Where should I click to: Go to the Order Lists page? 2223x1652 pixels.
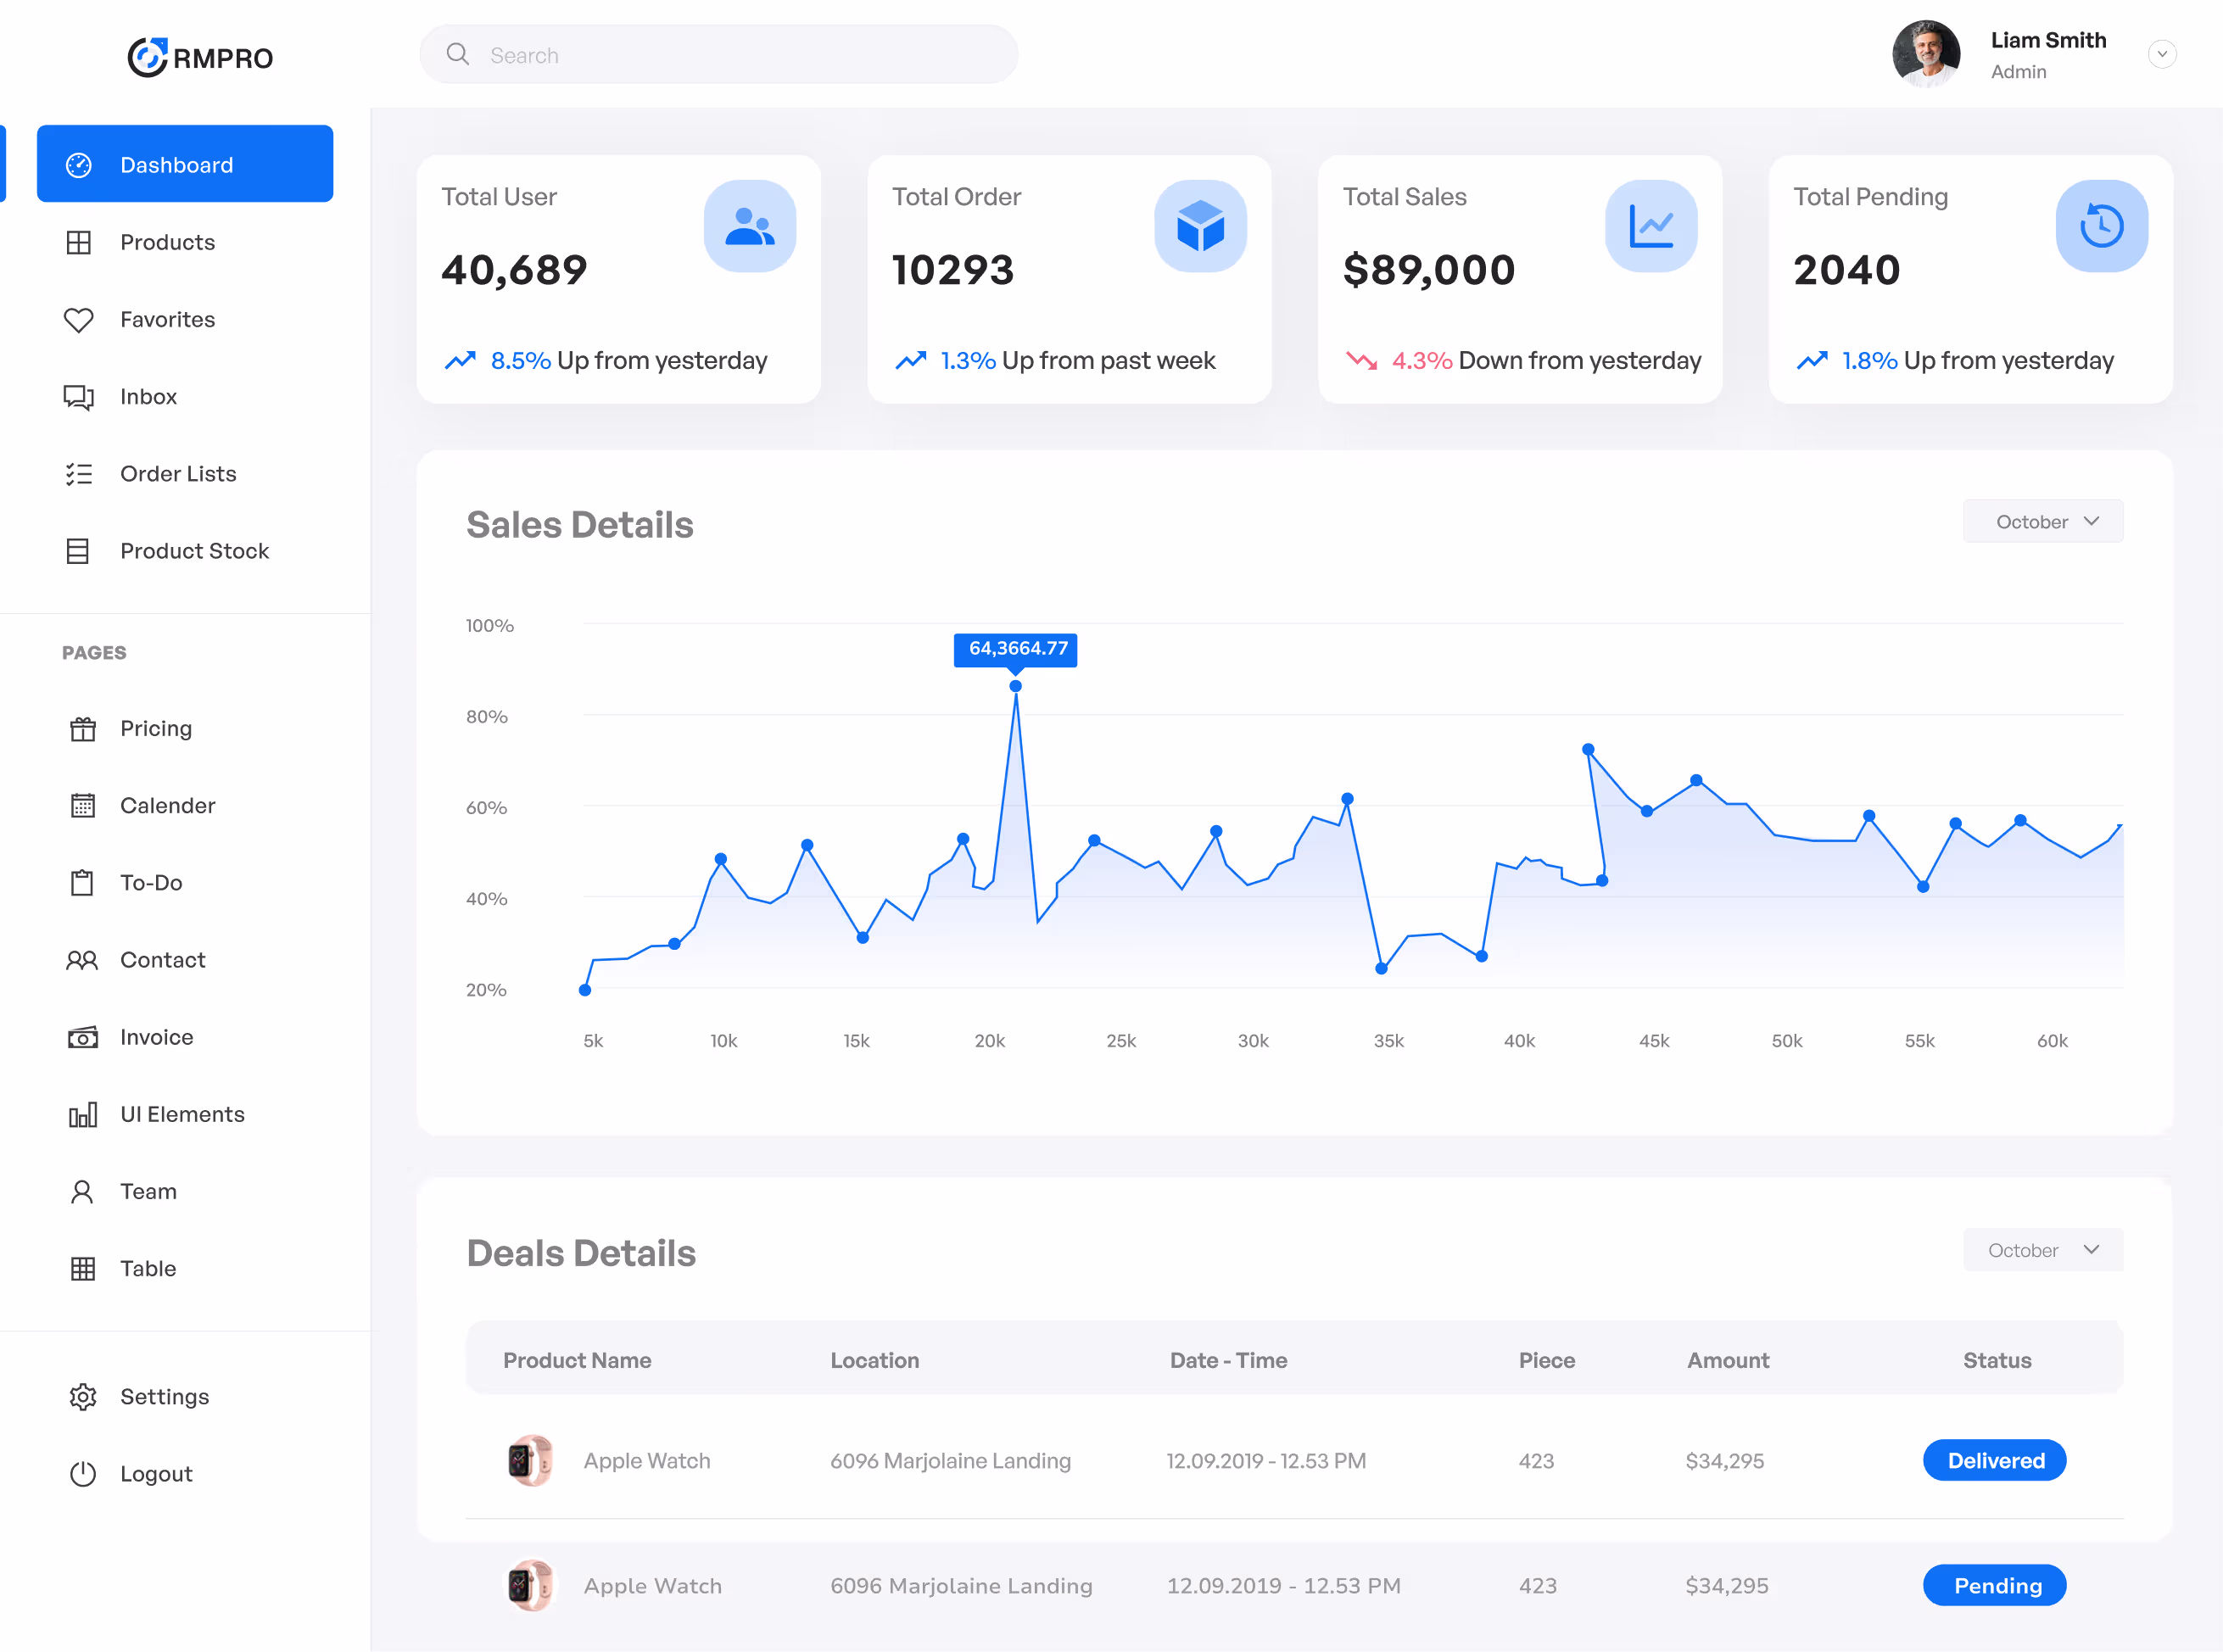178,474
